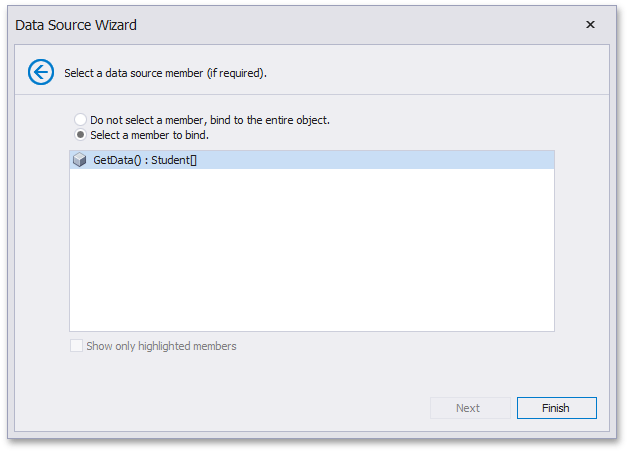Choose the "Do not select a member" radio button
630x454 pixels.
click(80, 120)
